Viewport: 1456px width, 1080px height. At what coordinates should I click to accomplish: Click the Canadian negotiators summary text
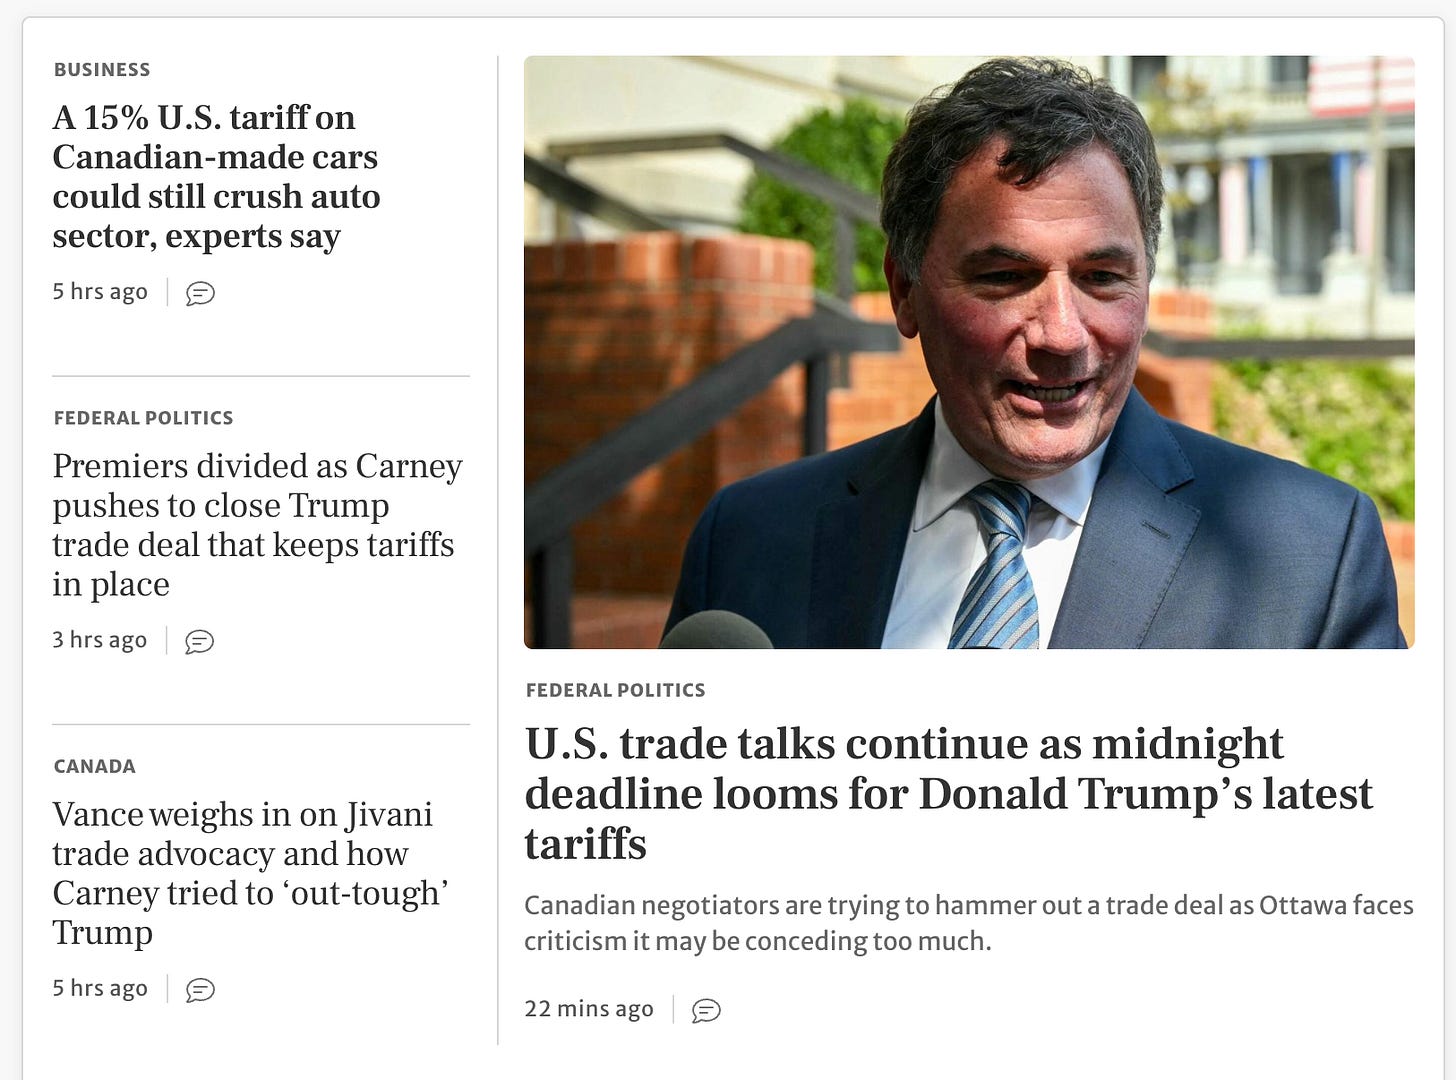[968, 923]
